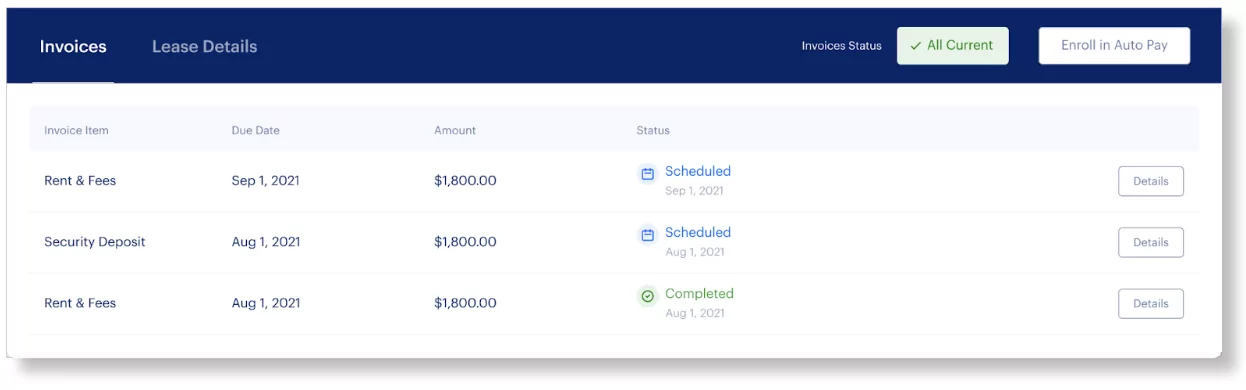Click the calendar icon for Security Deposit status
Screen dimensions: 1246x390
(x=647, y=235)
